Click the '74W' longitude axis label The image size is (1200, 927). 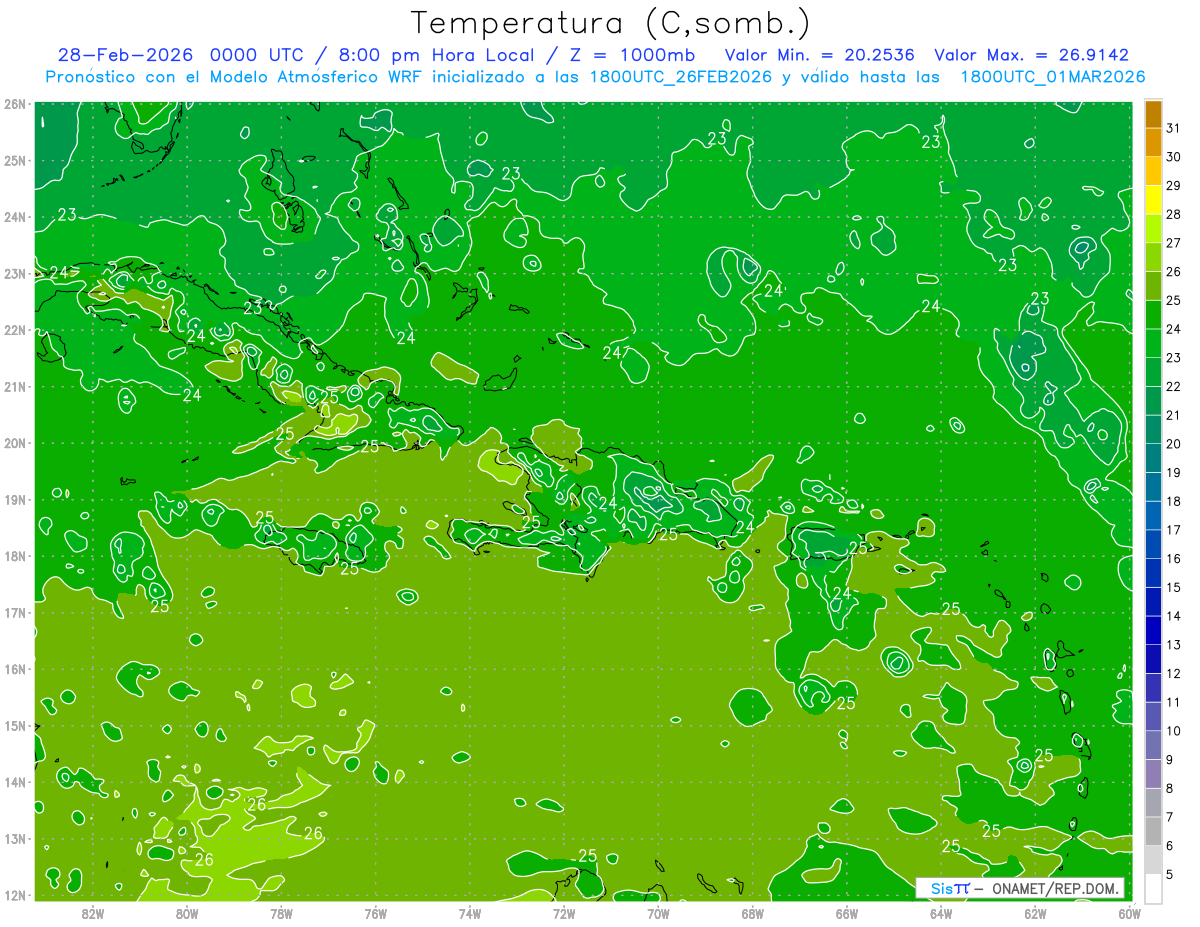pyautogui.click(x=470, y=913)
